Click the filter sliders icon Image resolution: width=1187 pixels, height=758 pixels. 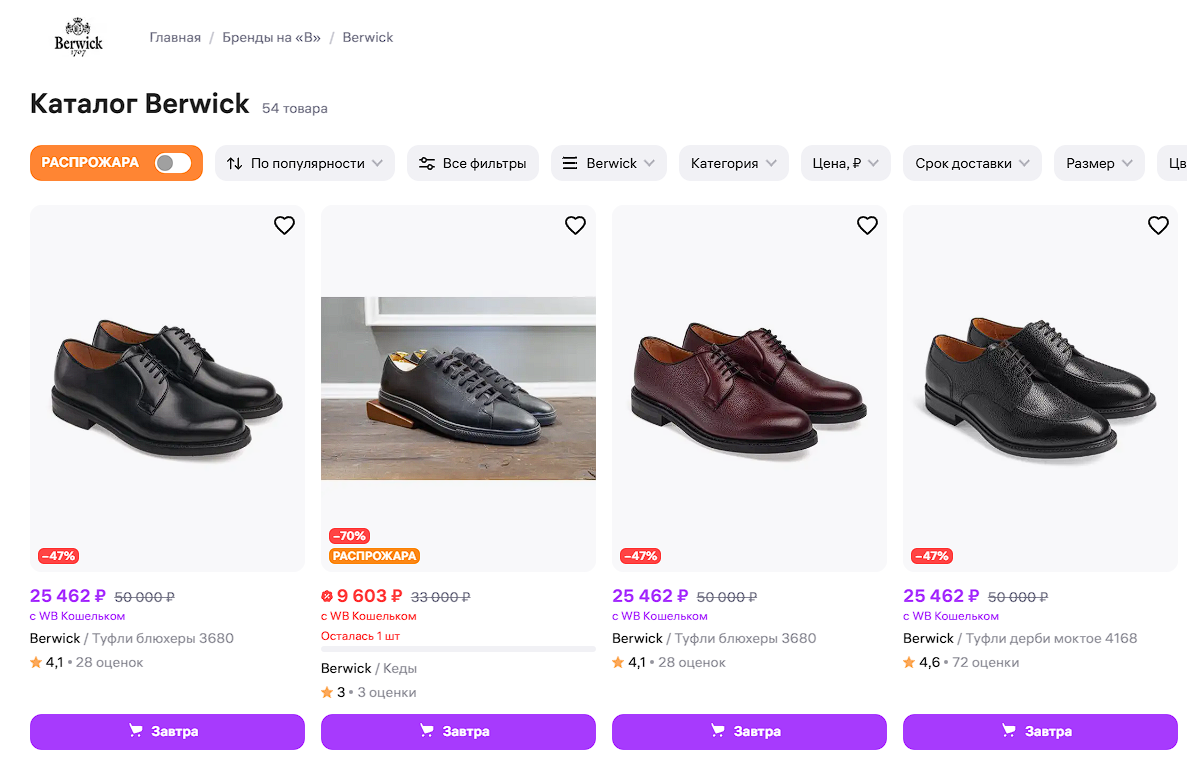click(427, 163)
